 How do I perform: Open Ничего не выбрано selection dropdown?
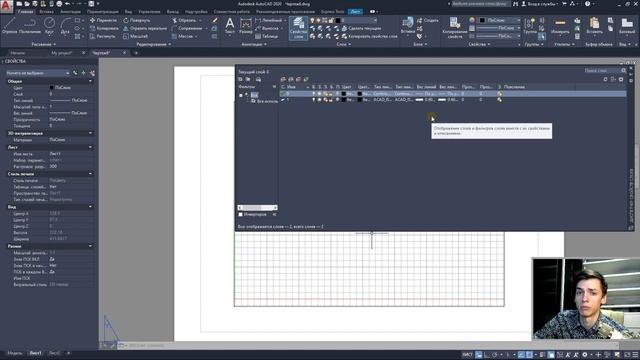(x=38, y=73)
